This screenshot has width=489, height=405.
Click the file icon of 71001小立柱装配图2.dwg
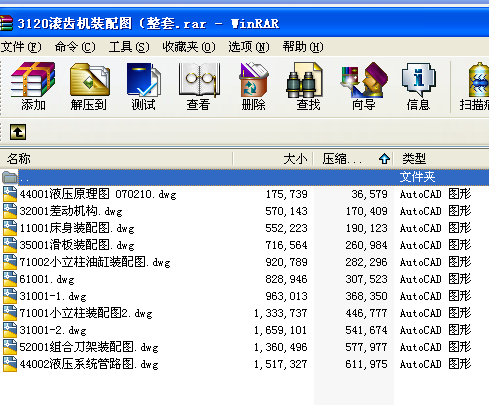[10, 313]
